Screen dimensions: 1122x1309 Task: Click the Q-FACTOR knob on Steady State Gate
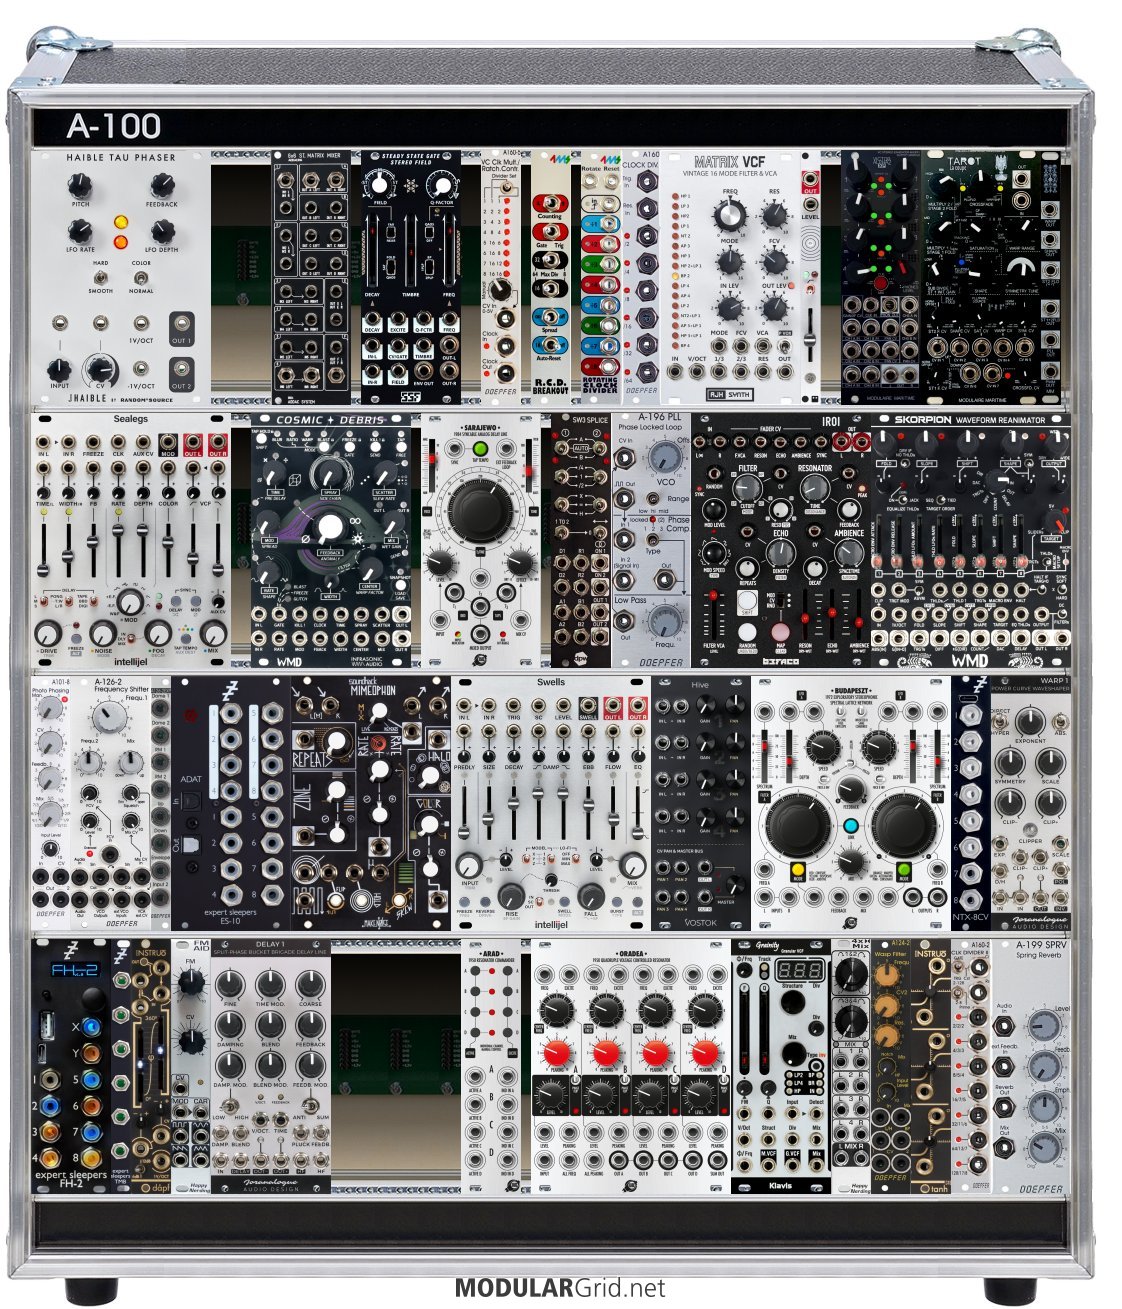coord(441,183)
